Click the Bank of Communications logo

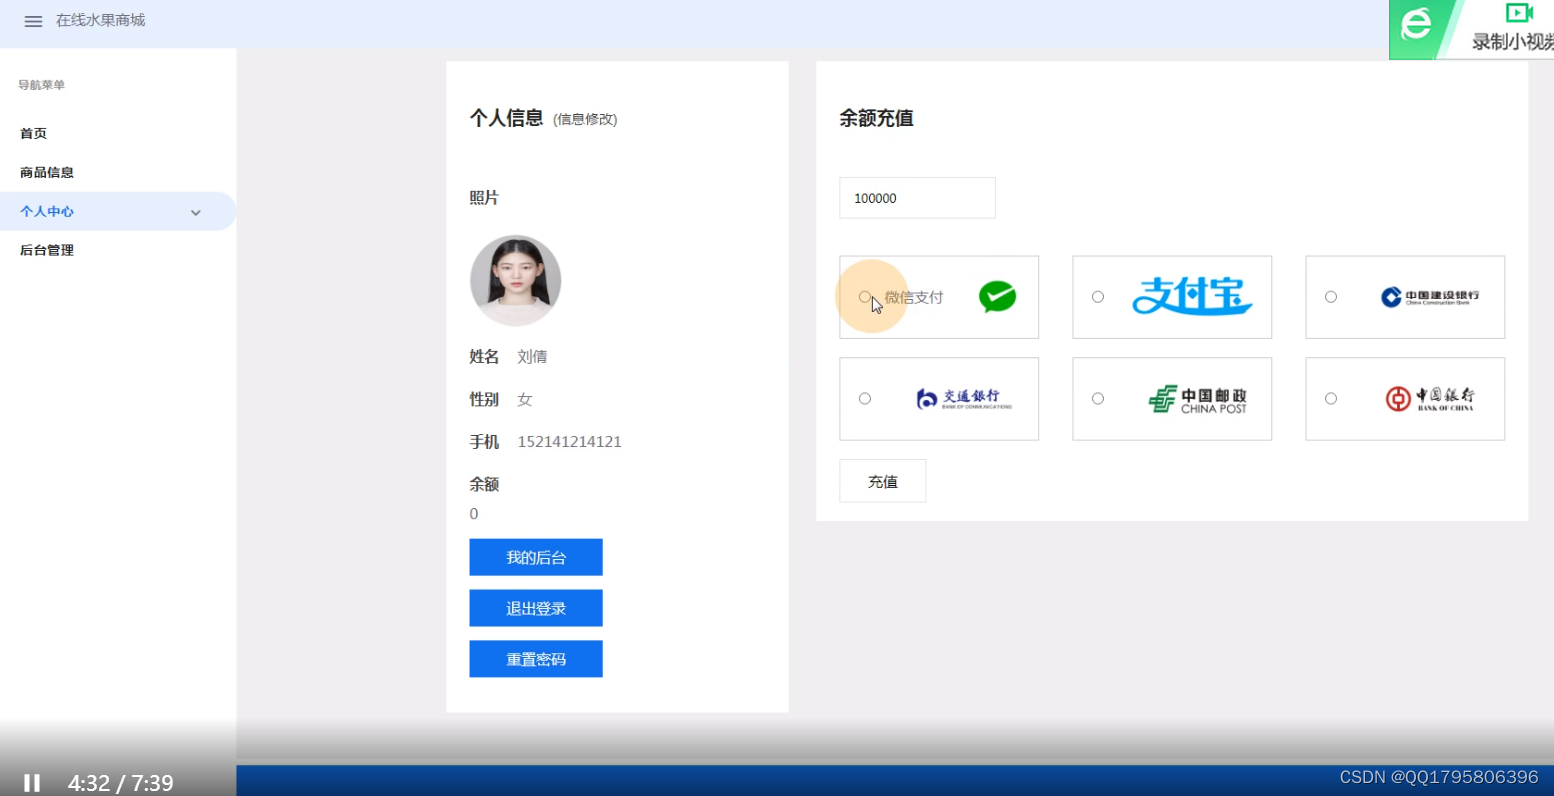coord(964,399)
